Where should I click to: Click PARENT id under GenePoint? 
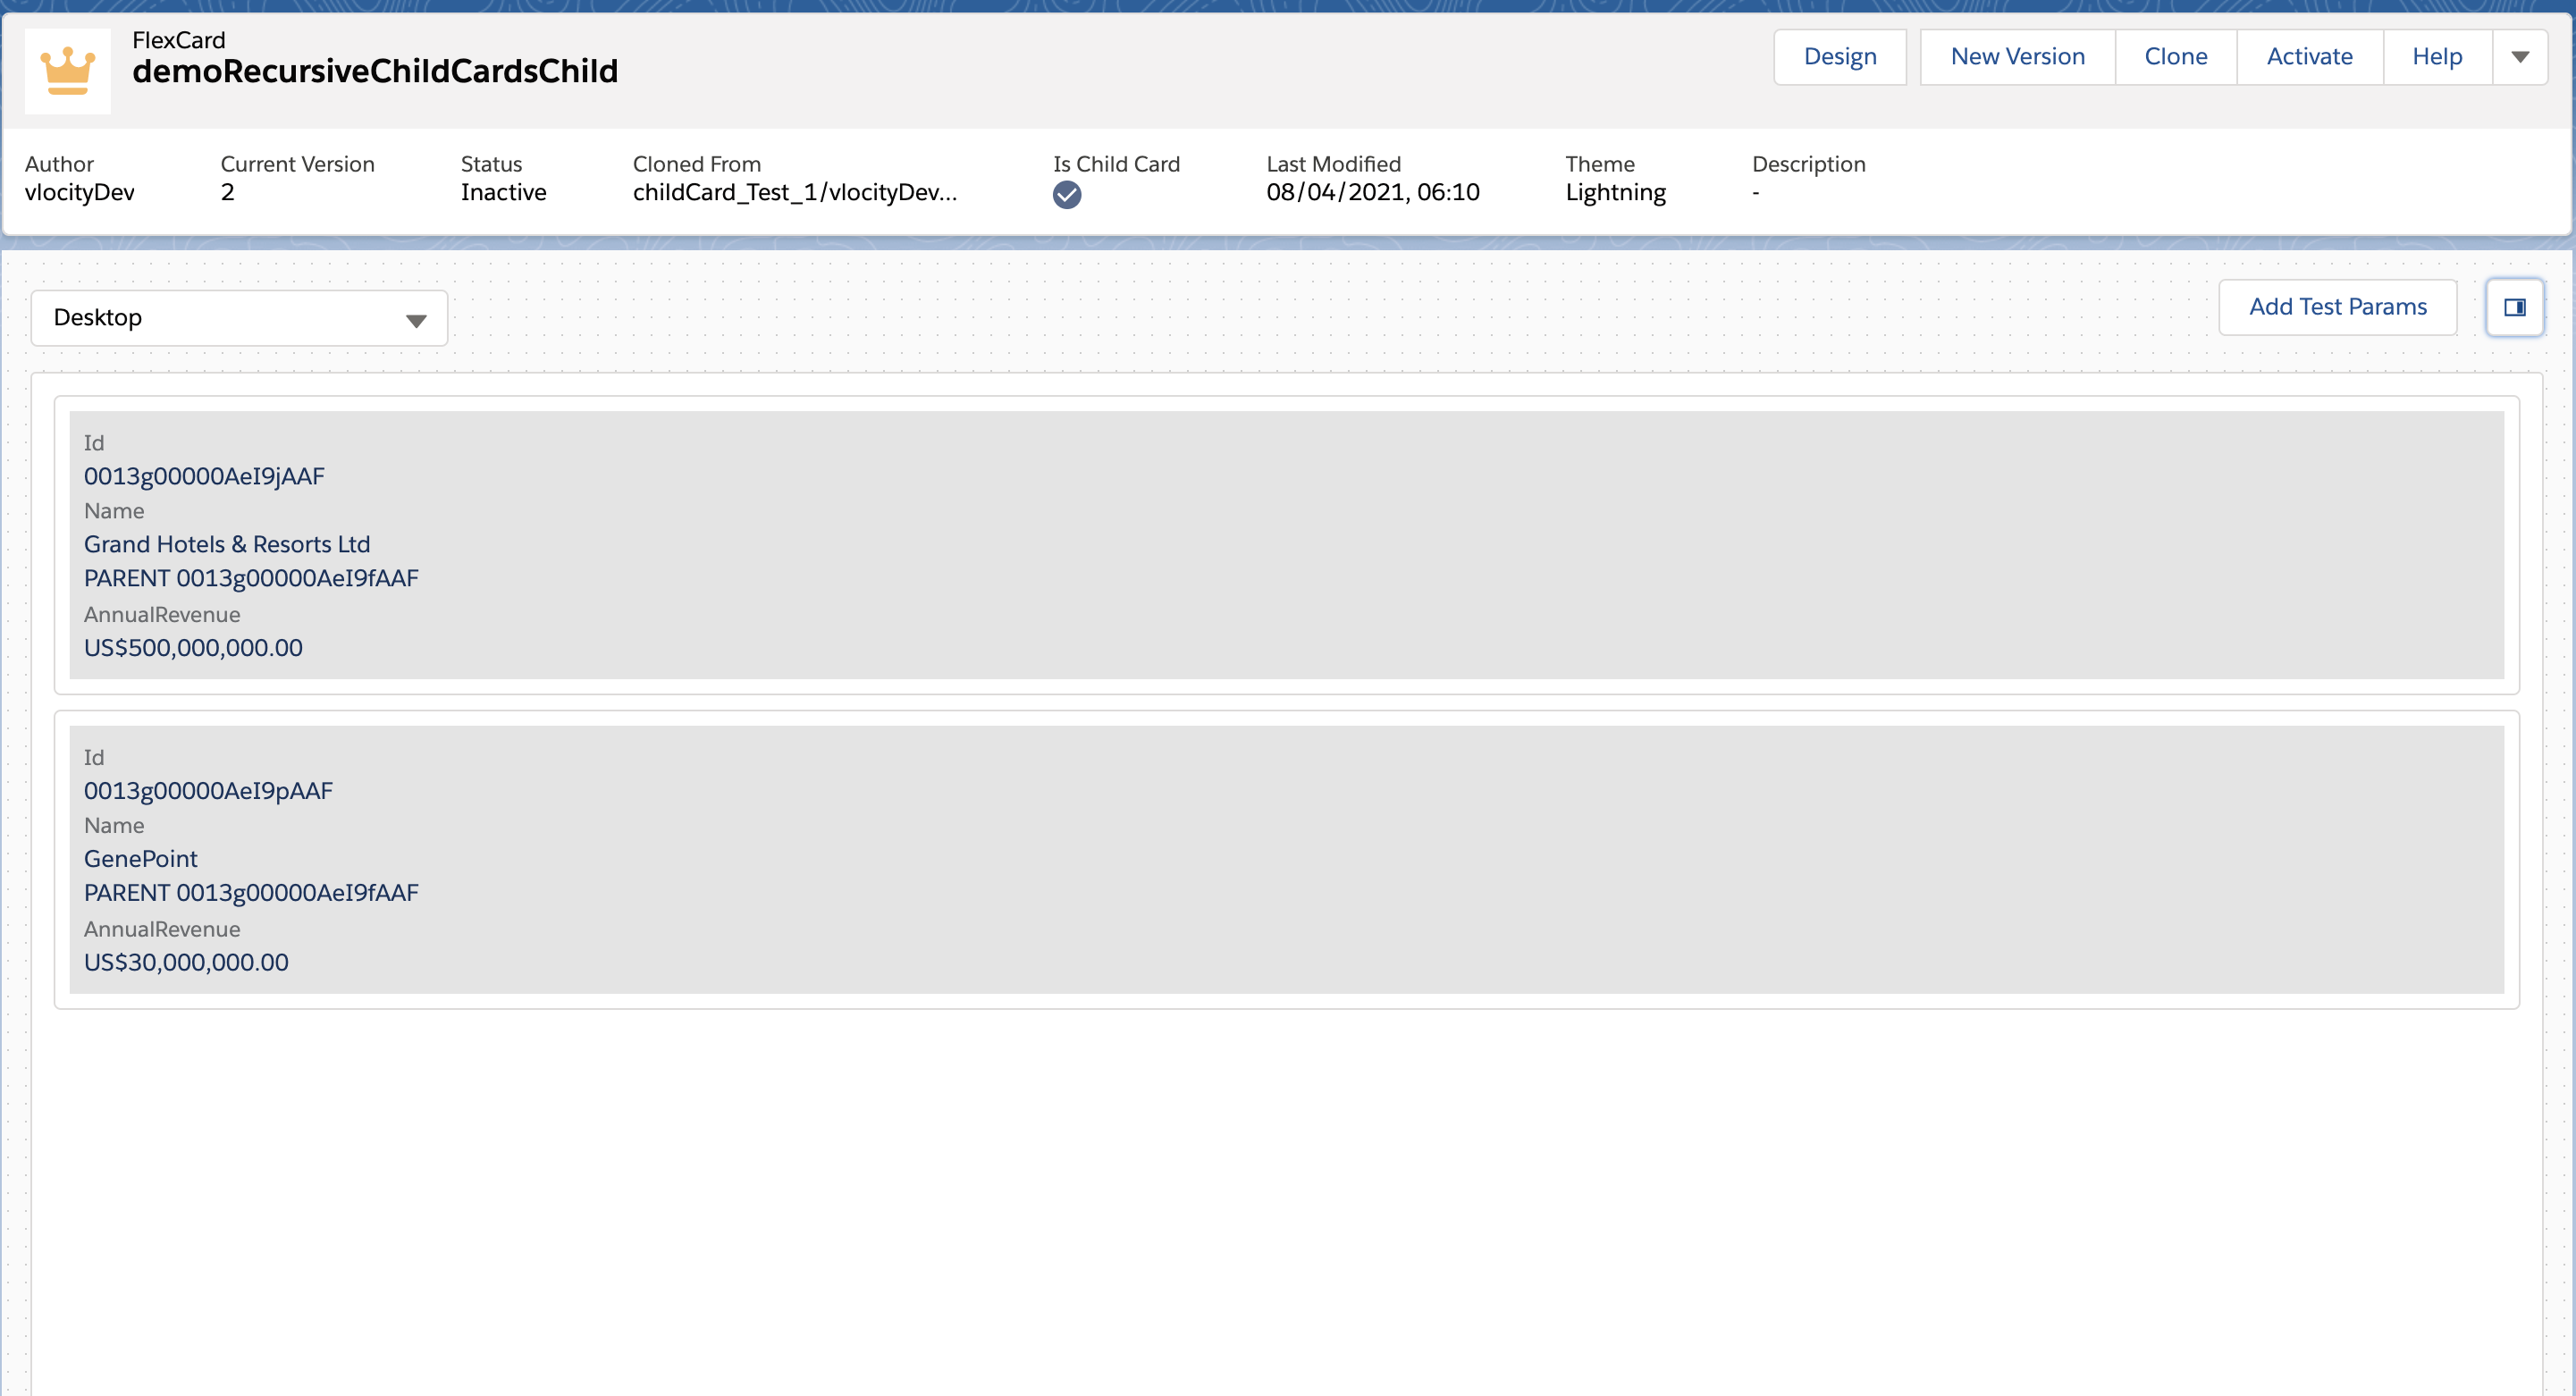click(x=251, y=893)
